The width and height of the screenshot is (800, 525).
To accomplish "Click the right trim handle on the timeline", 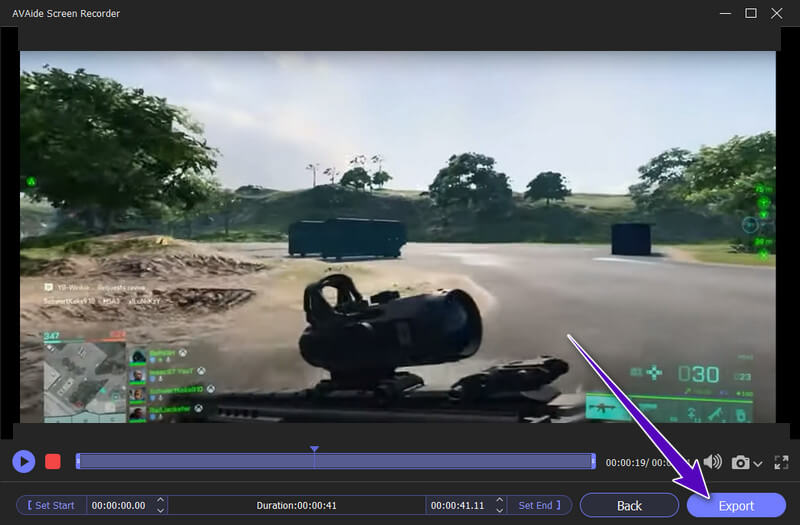I will coord(593,461).
